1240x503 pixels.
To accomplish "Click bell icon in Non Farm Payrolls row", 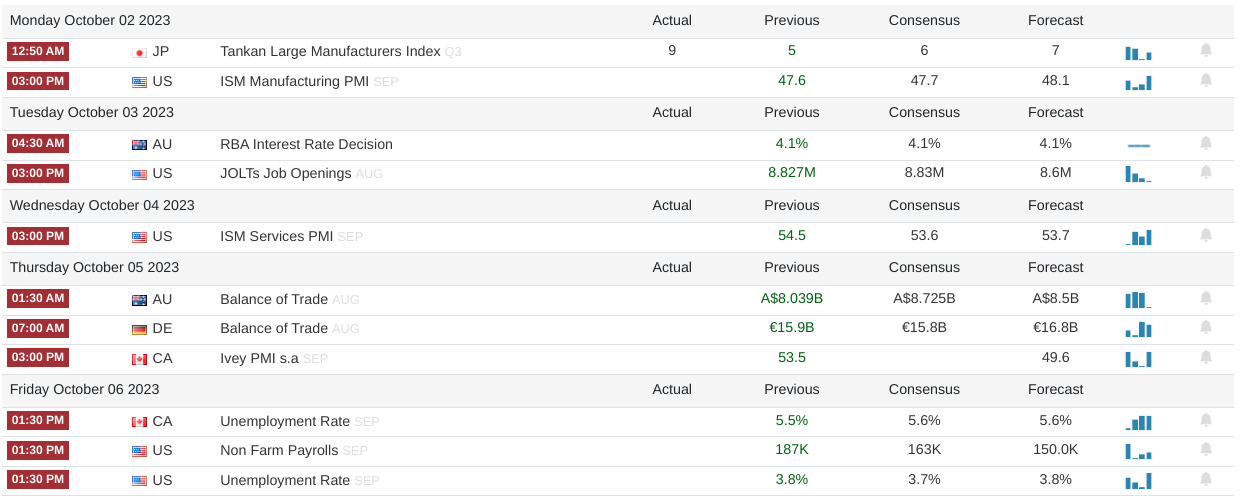I will 1206,450.
